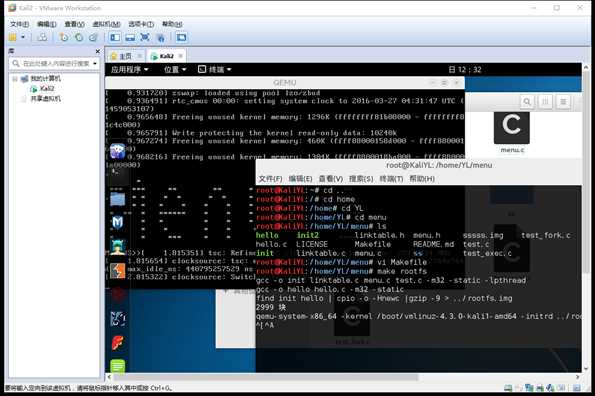This screenshot has width=595, height=396.
Task: Open the terminal 编辑(E) menu
Action: tap(301, 179)
